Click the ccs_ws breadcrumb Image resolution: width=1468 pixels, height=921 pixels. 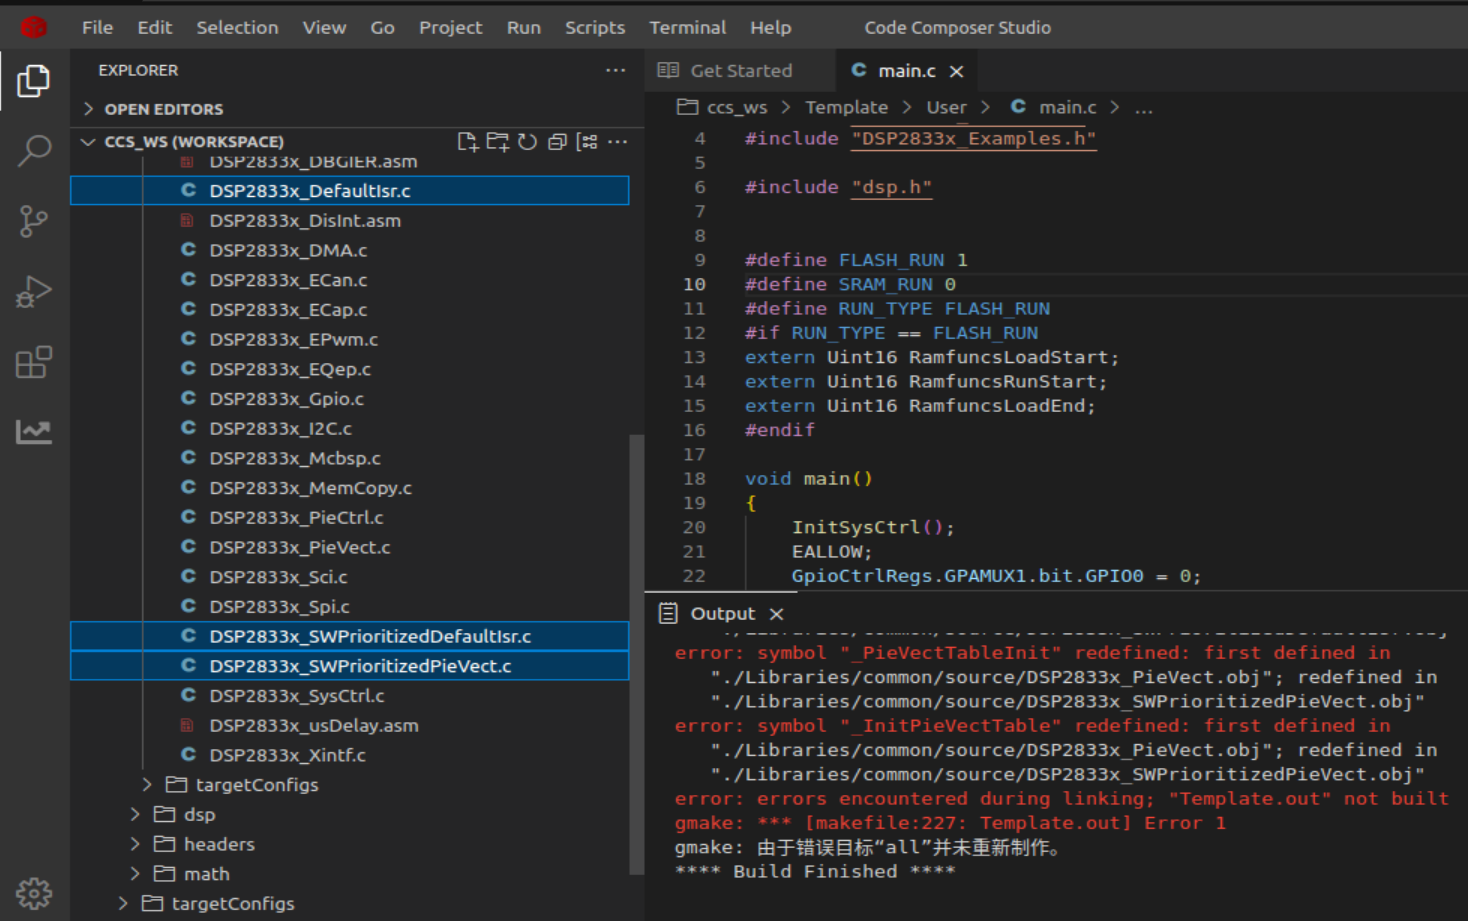(x=736, y=108)
